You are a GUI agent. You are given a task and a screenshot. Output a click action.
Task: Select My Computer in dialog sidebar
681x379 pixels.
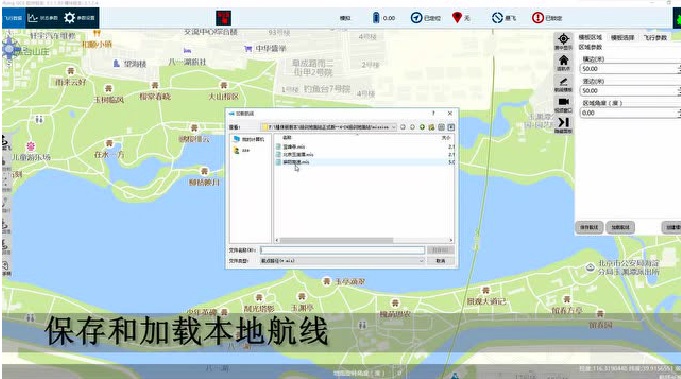[x=249, y=139]
